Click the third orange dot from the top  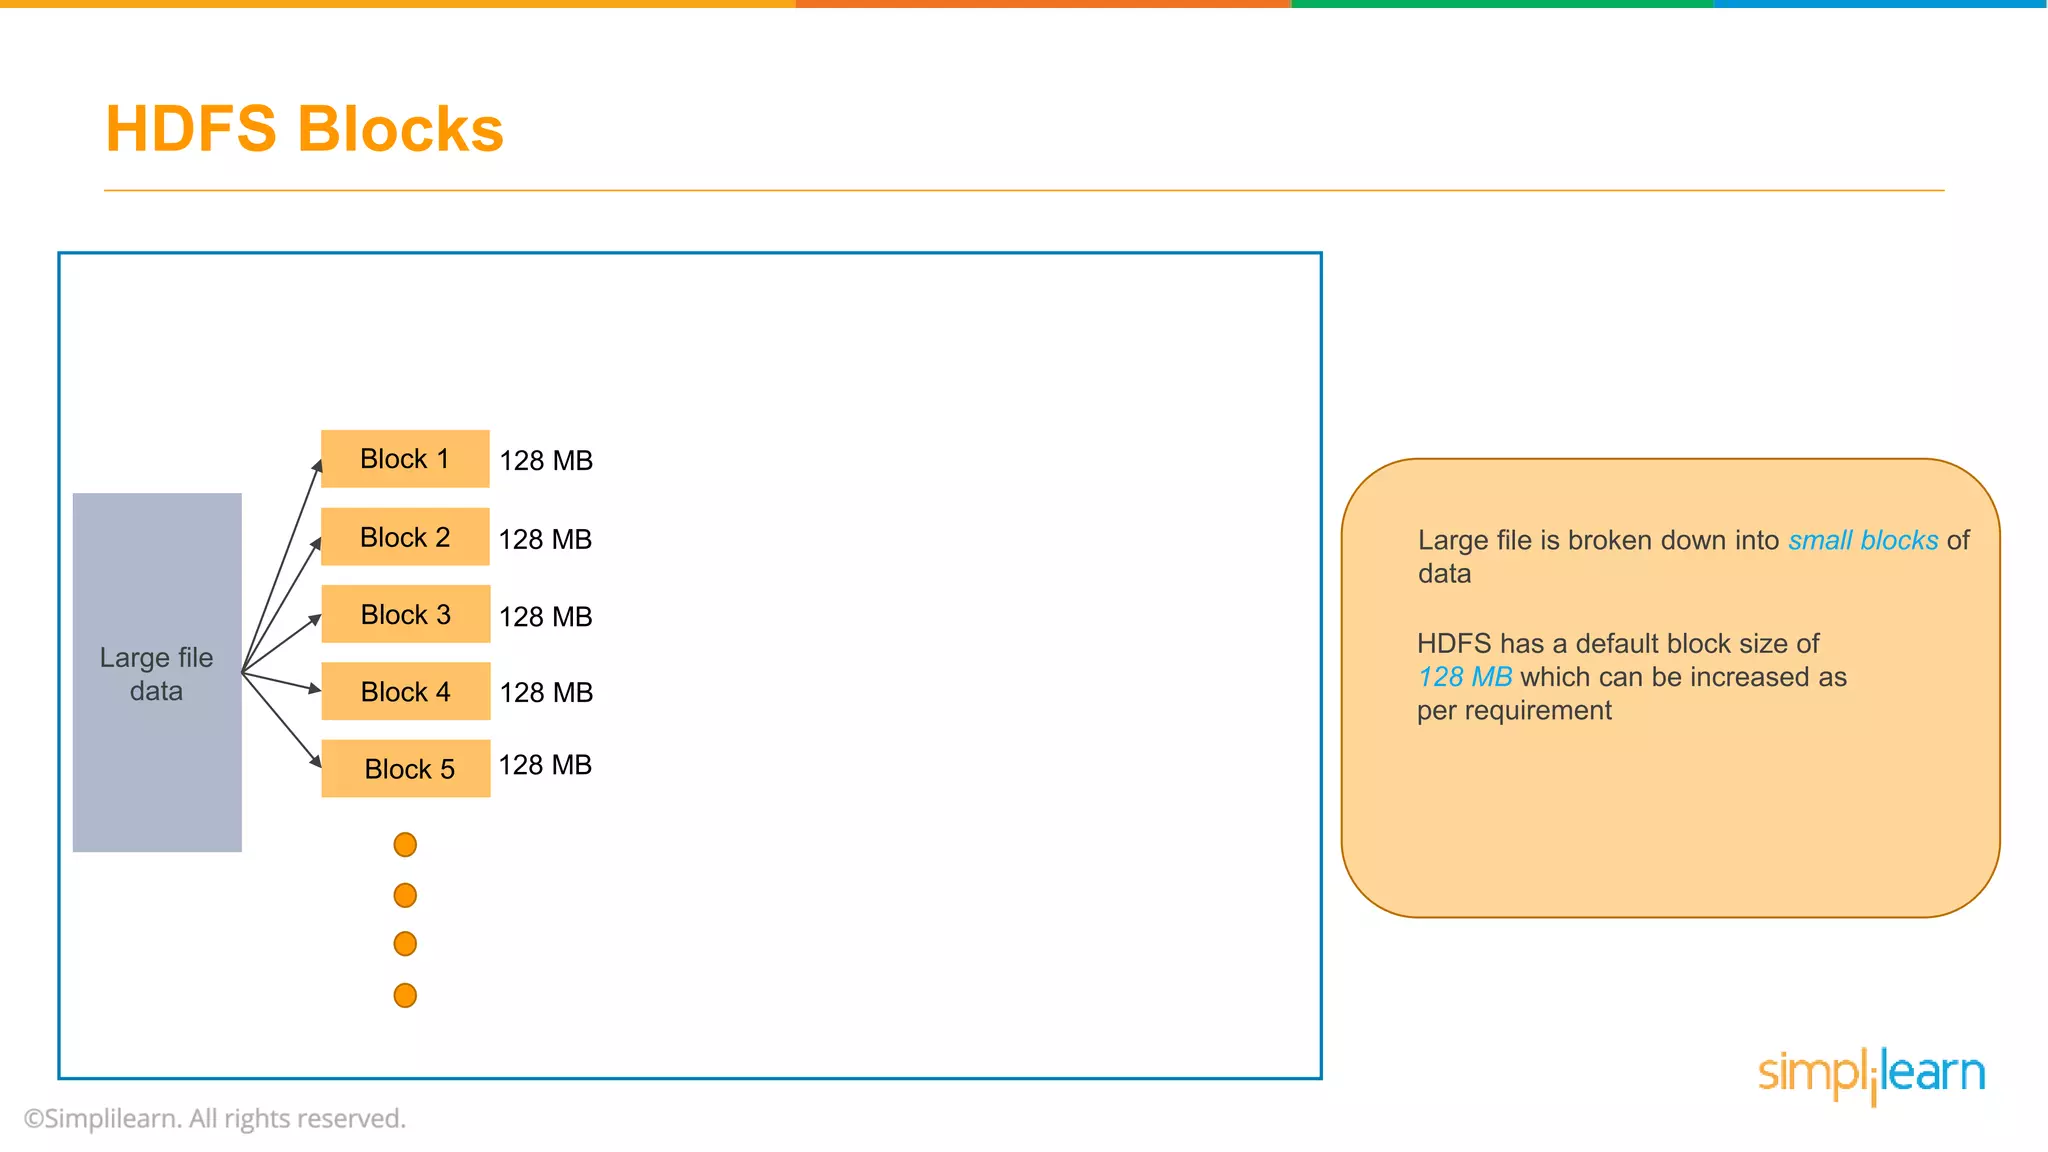[x=405, y=944]
